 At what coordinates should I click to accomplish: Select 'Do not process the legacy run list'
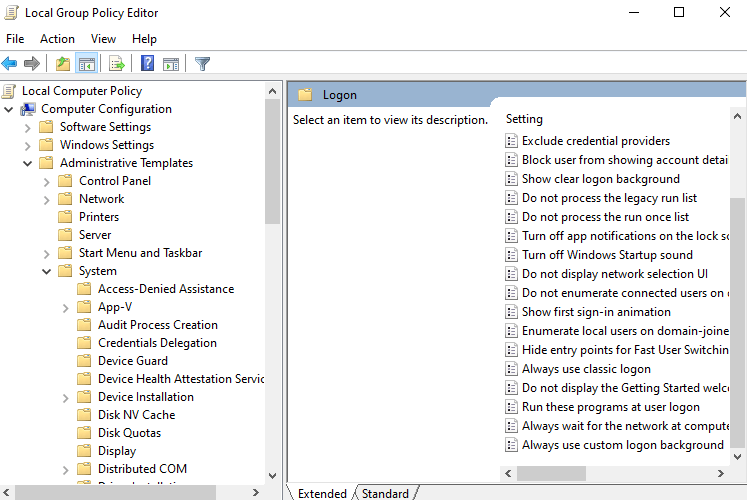609,198
